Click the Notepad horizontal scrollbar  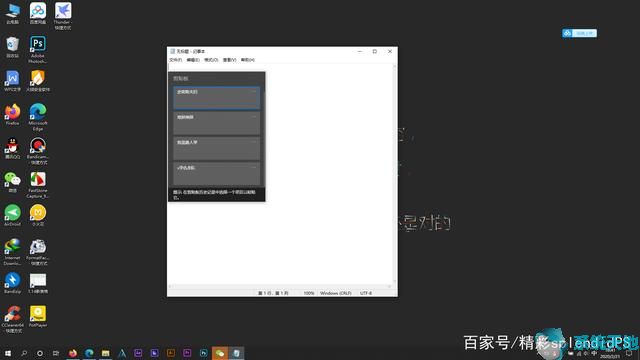280,287
